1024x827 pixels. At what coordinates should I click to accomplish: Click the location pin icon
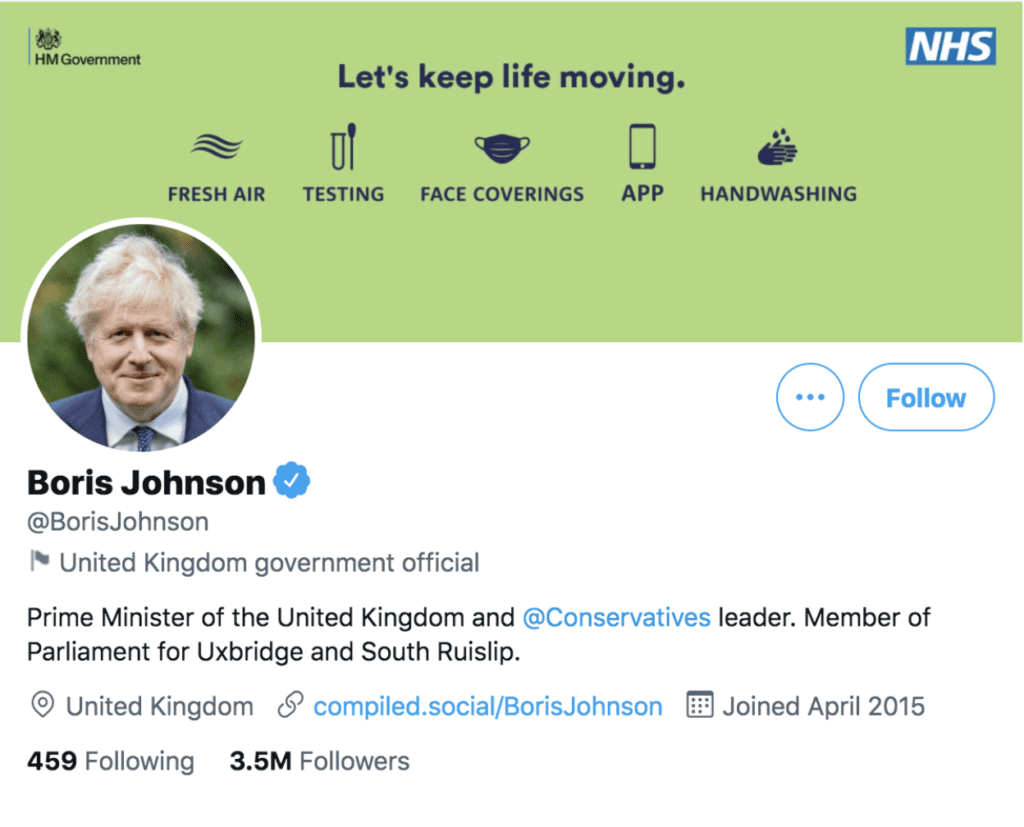(x=42, y=706)
